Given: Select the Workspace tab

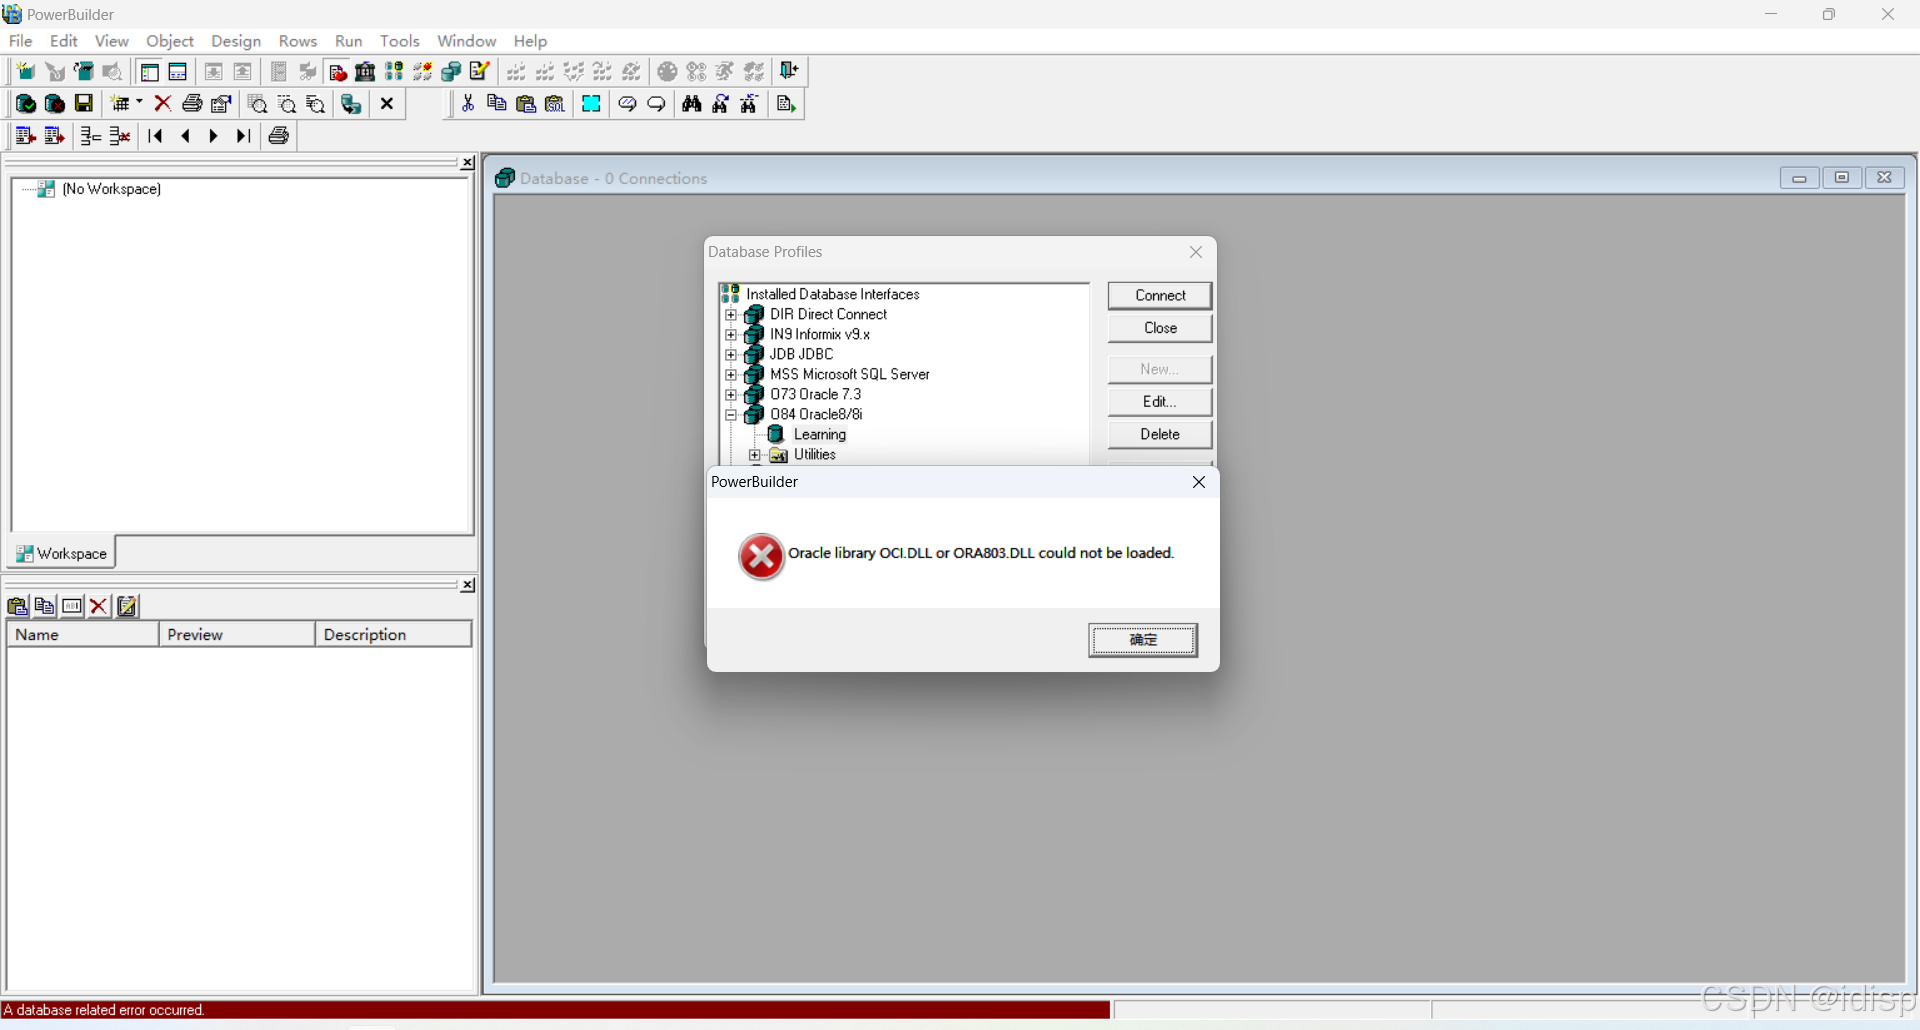Looking at the screenshot, I should click(x=62, y=553).
